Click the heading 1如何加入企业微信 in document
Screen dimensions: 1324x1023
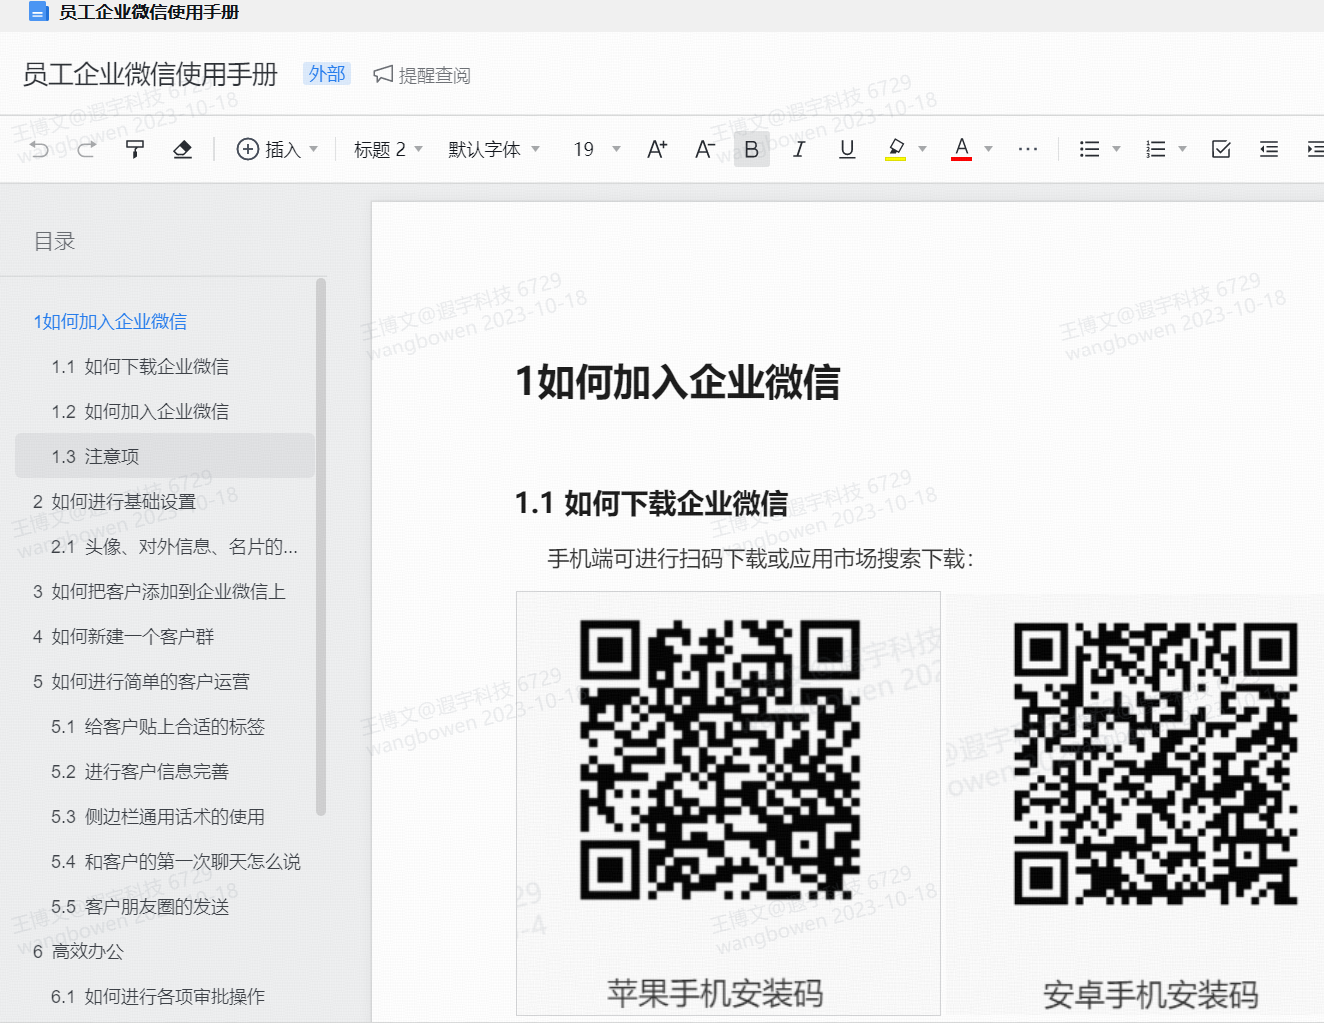pos(677,382)
